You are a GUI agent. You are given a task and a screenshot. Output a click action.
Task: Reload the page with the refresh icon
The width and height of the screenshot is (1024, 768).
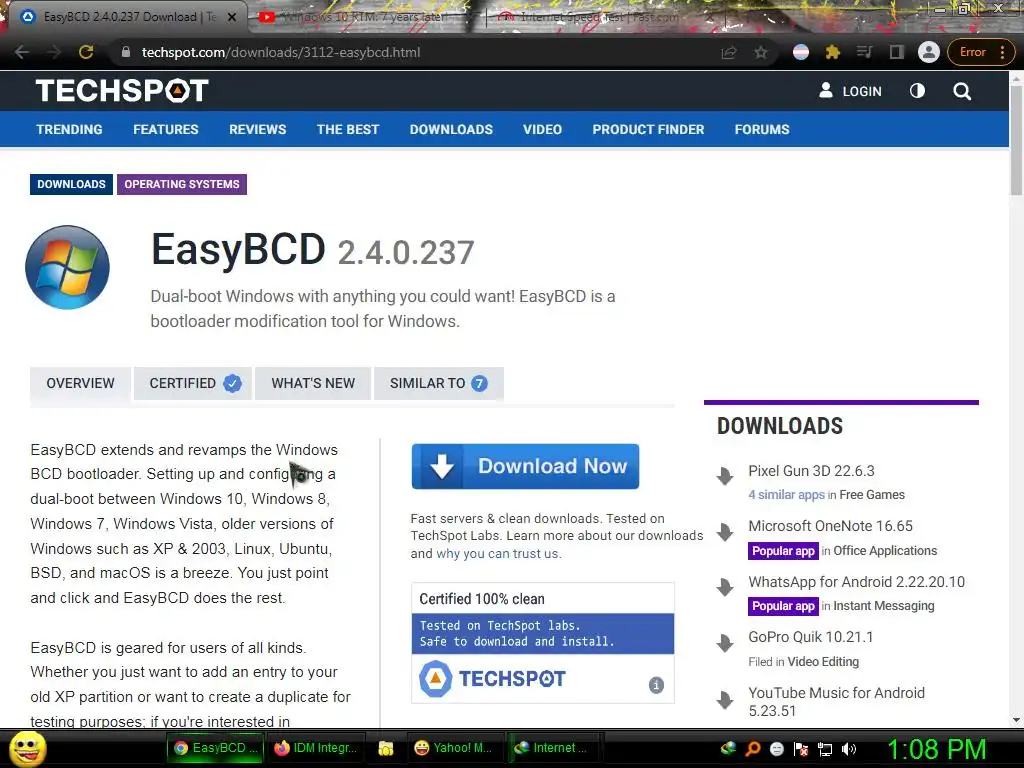[86, 52]
